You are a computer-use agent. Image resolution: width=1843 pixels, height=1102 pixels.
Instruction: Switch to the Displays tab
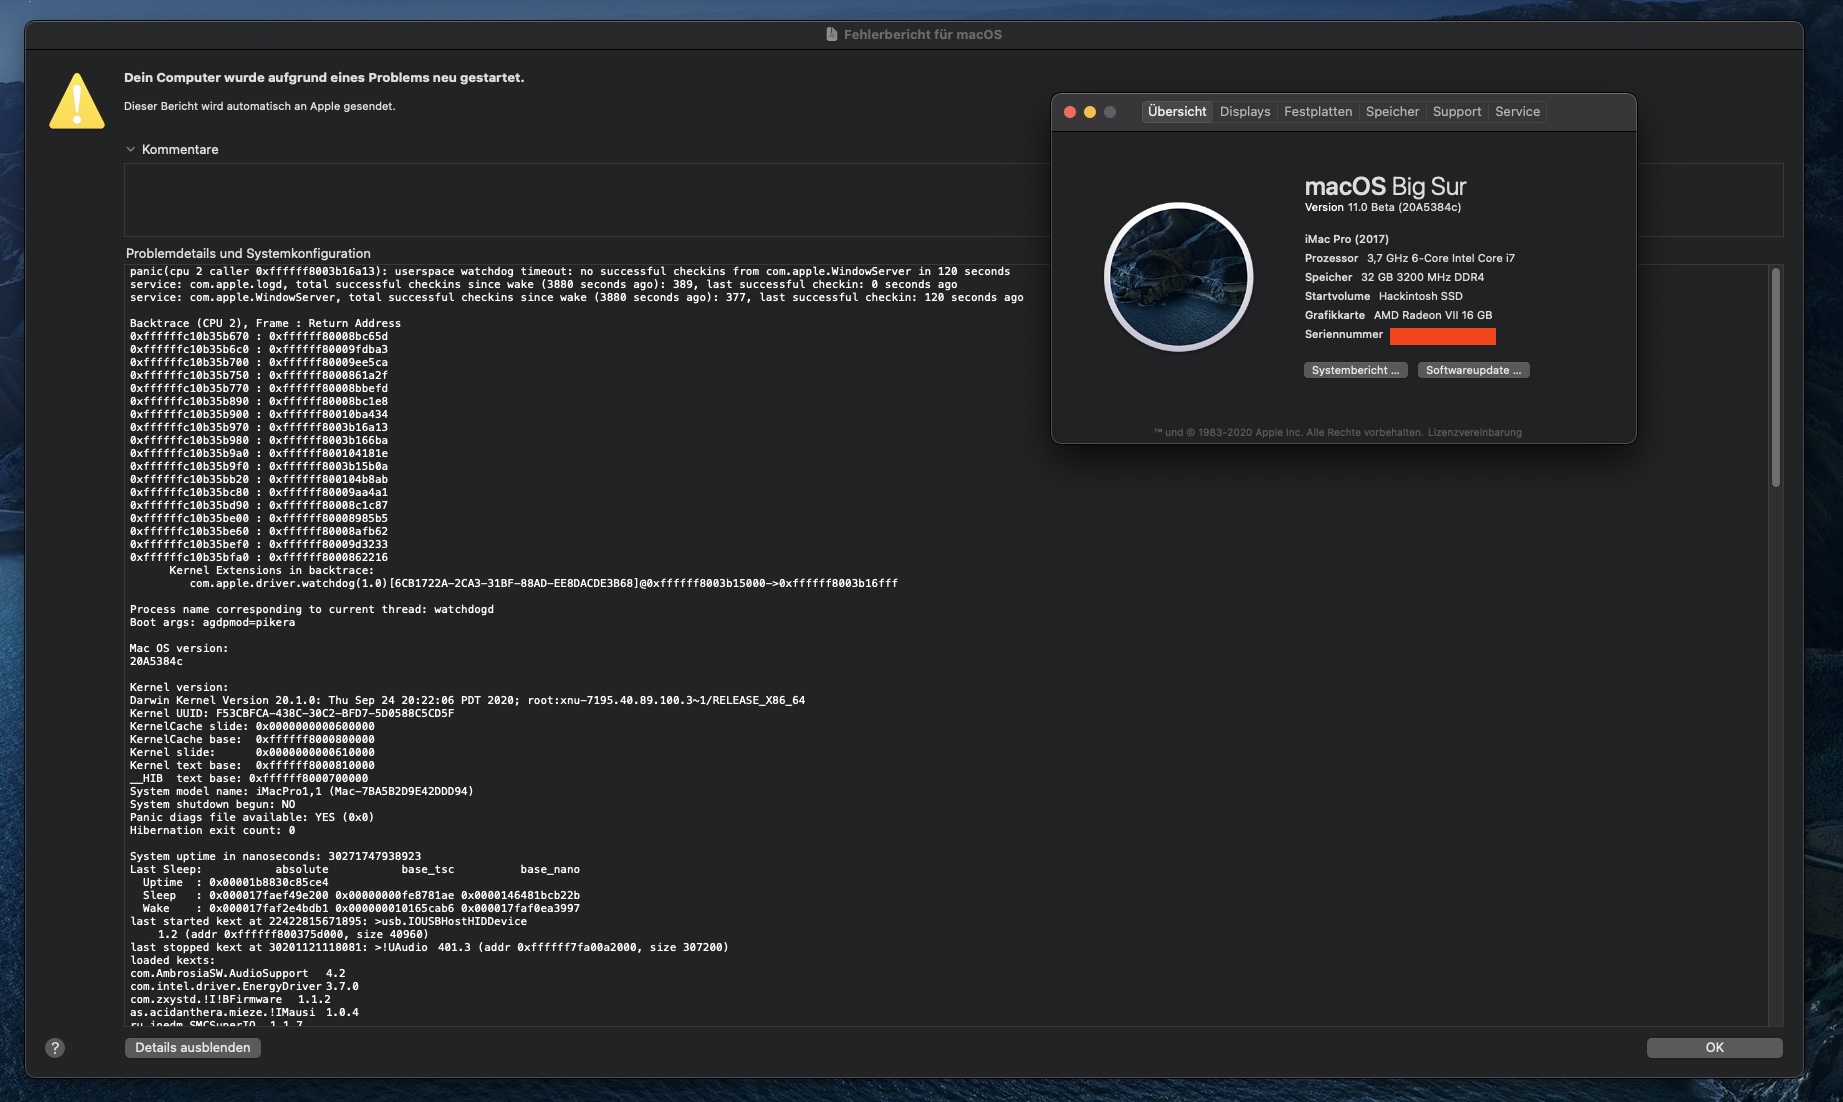coord(1245,112)
